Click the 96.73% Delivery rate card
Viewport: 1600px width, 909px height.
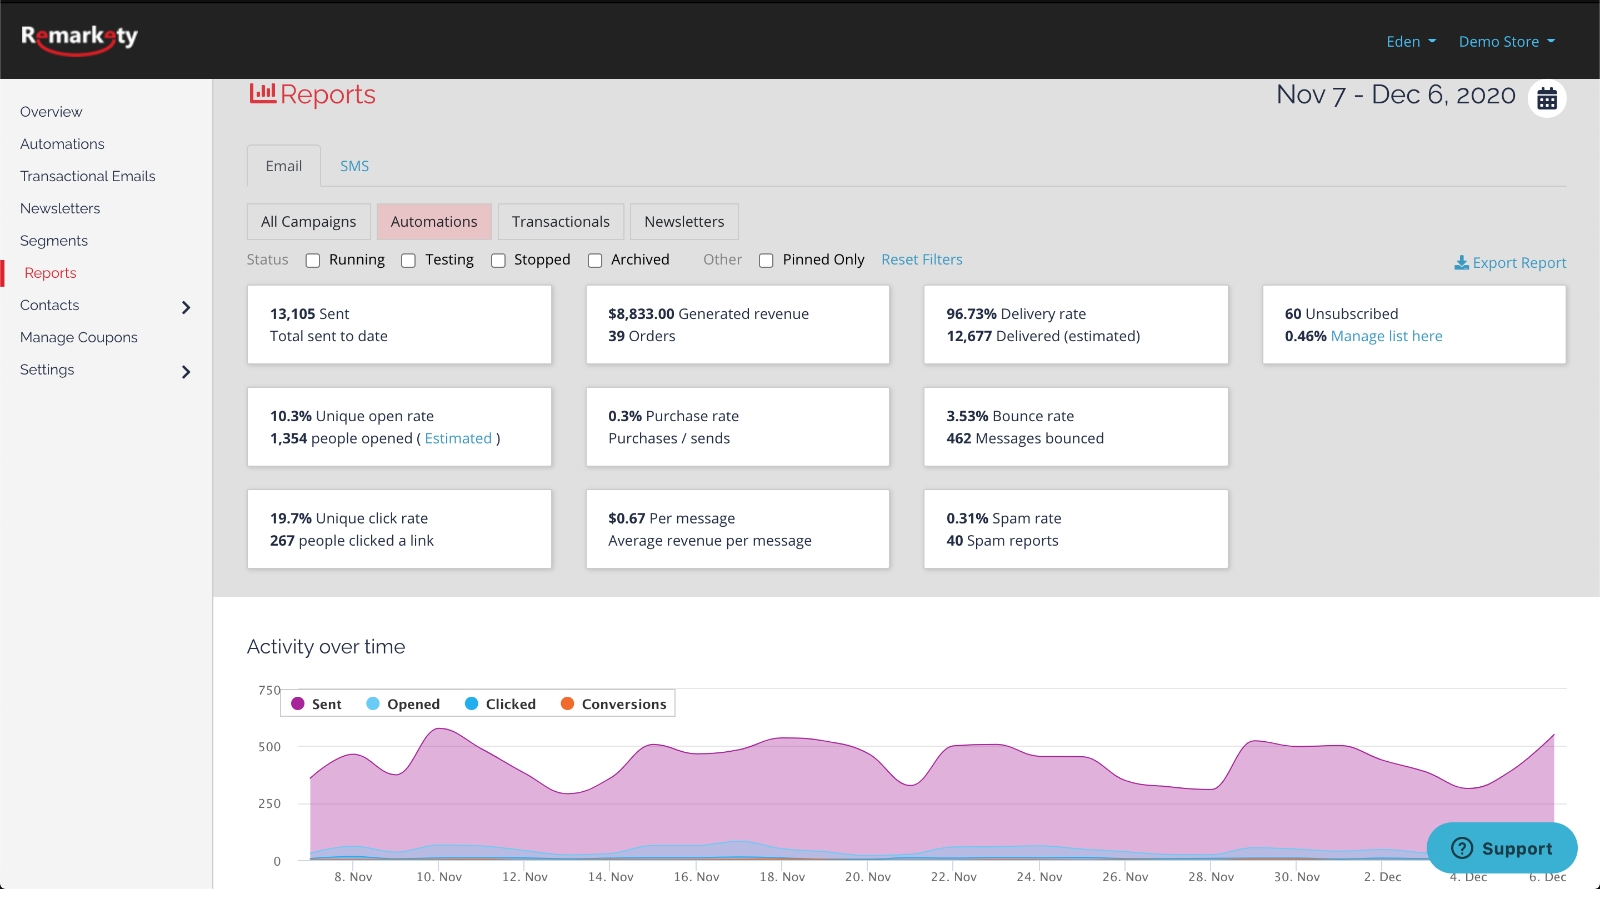(x=1076, y=325)
